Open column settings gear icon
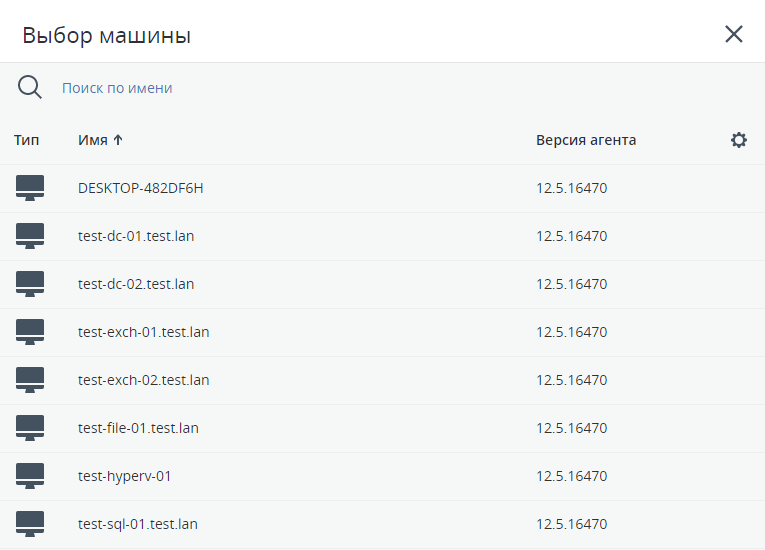765x550 pixels. click(739, 140)
